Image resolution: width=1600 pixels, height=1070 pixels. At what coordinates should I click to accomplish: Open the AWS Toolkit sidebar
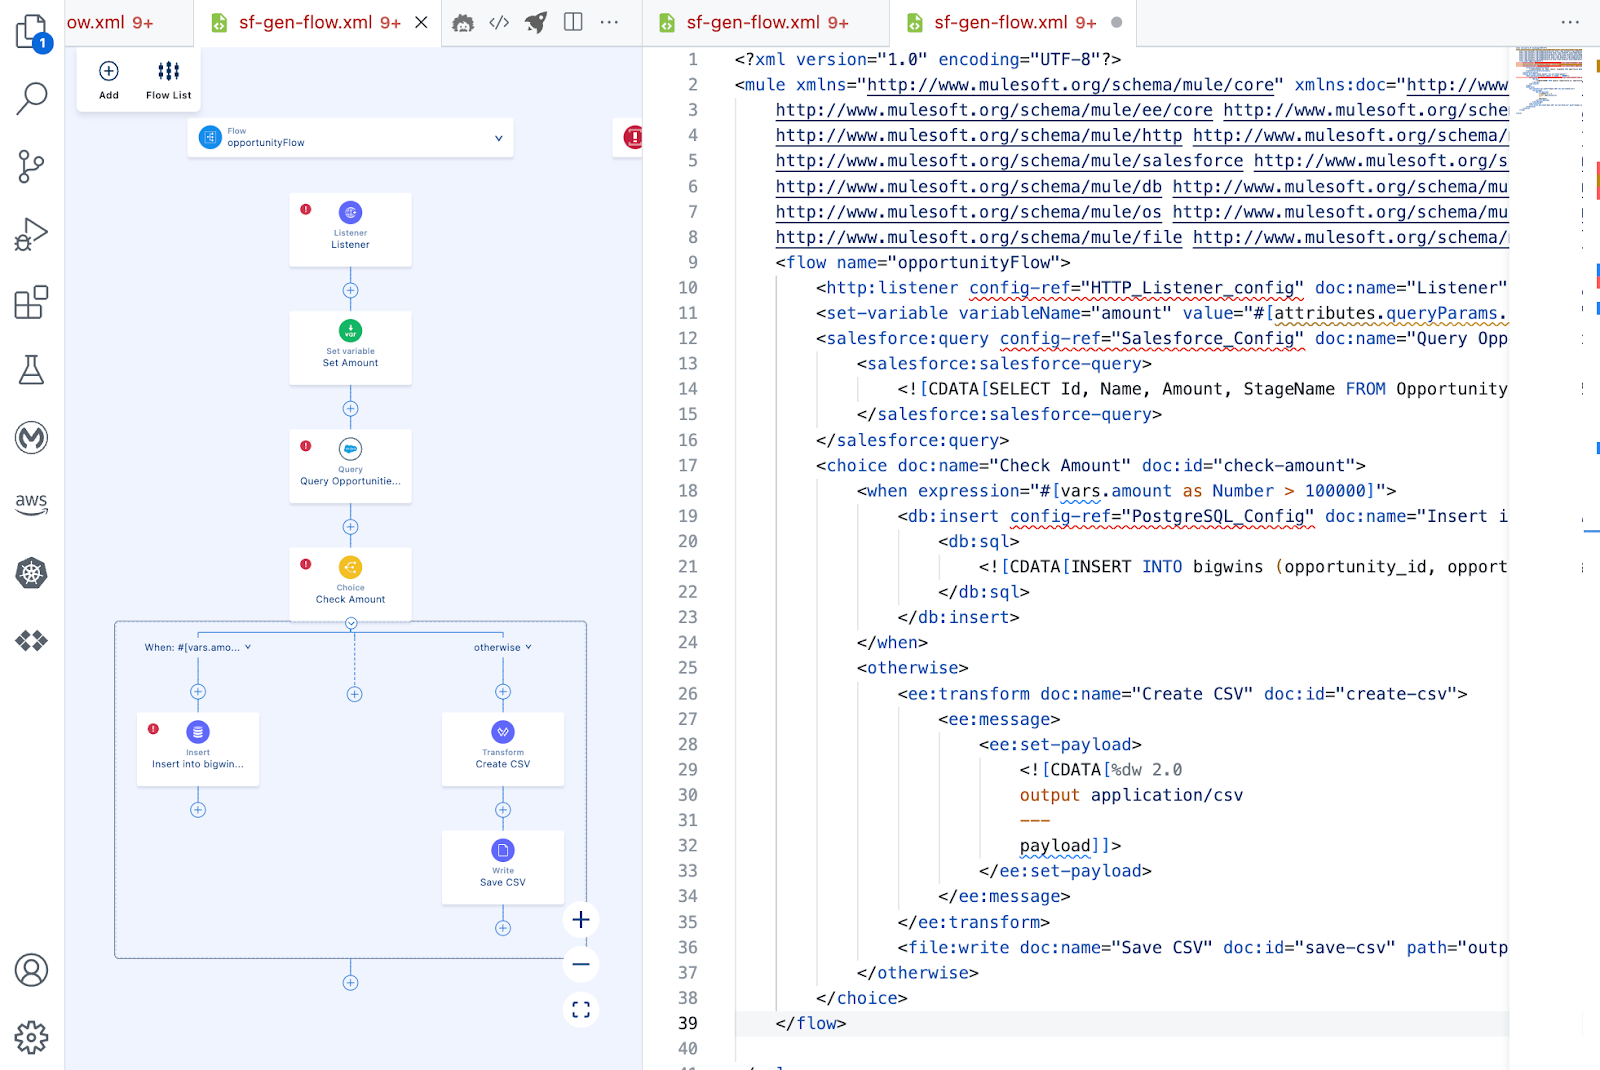(32, 505)
